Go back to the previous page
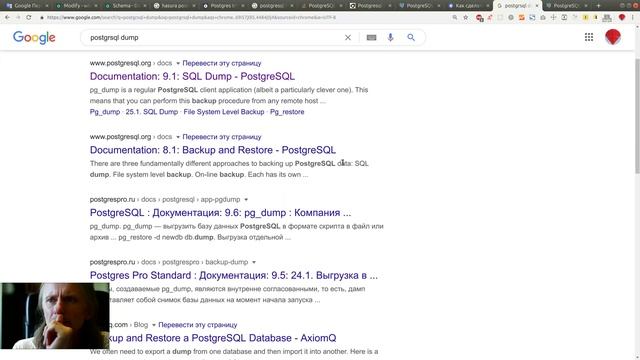This screenshot has height=360, width=640. point(7,18)
